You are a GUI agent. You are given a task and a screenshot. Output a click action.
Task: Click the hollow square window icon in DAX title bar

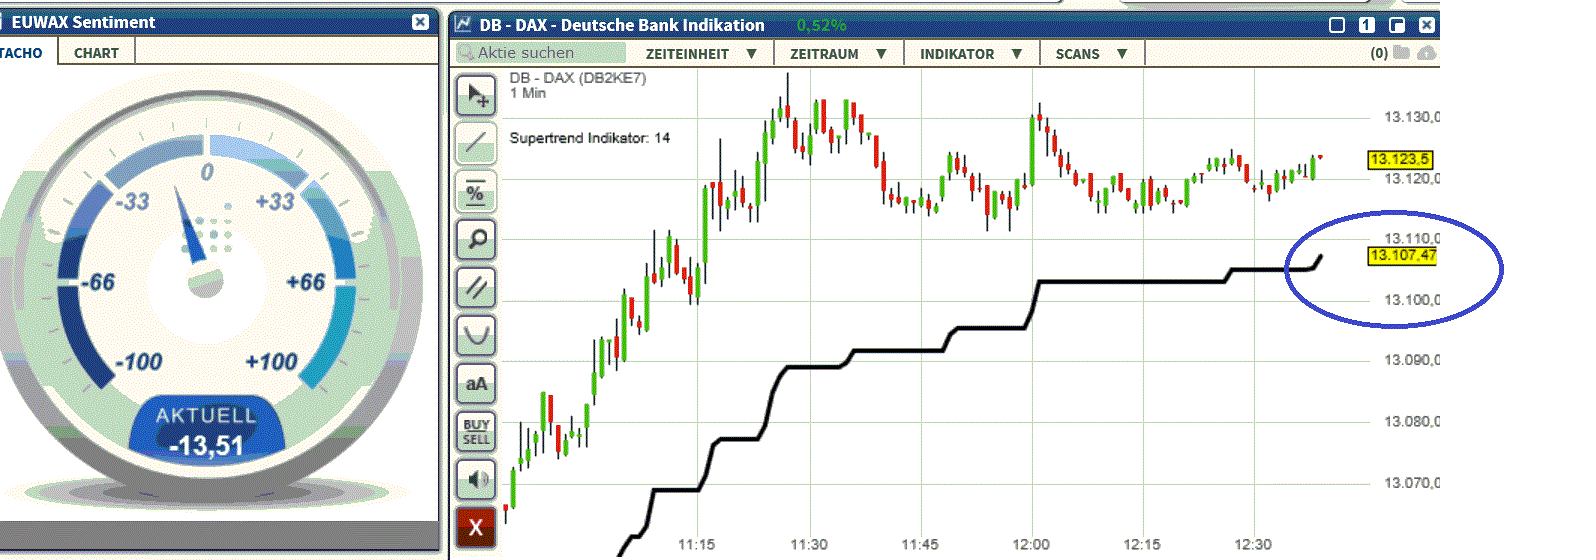(x=1337, y=25)
